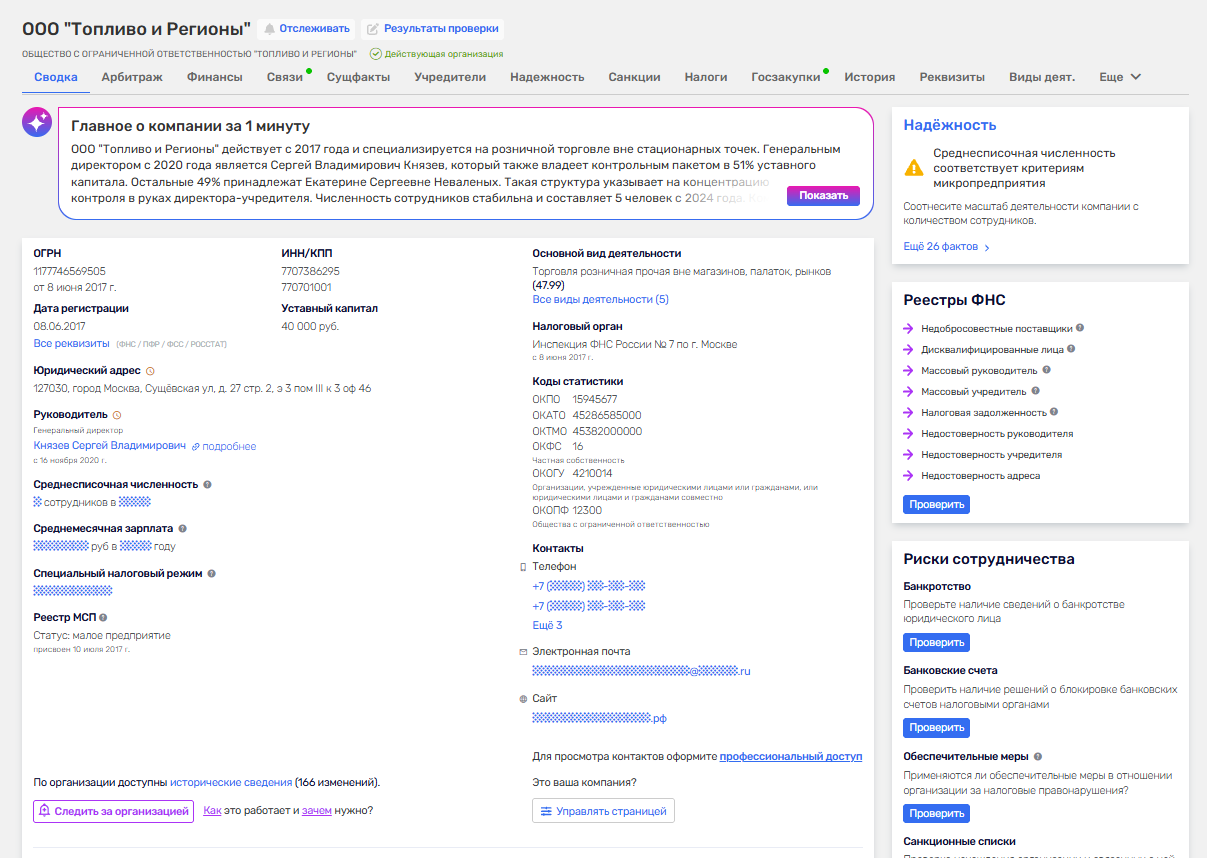
Task: Open the История tab
Action: click(869, 77)
